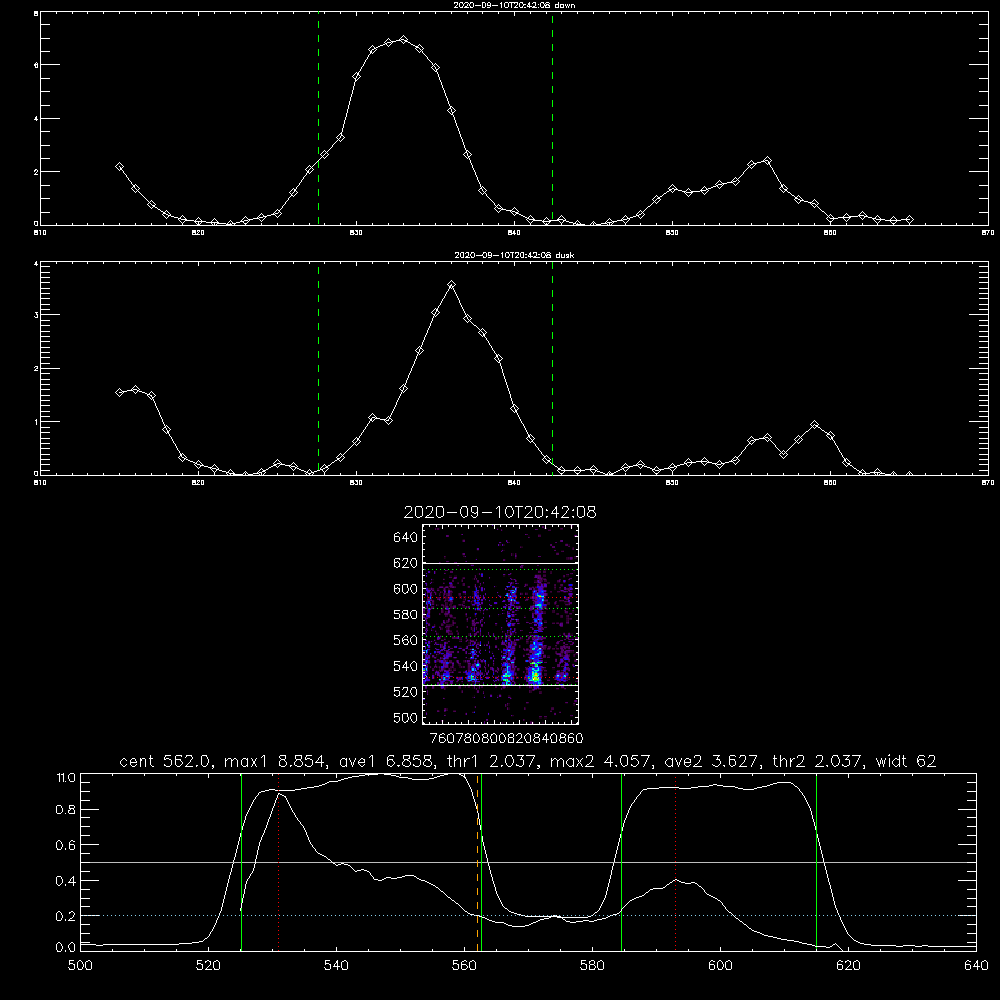Click green vertical line near 585 in bottom plot
This screenshot has height=1000, width=1000.
coord(621,861)
